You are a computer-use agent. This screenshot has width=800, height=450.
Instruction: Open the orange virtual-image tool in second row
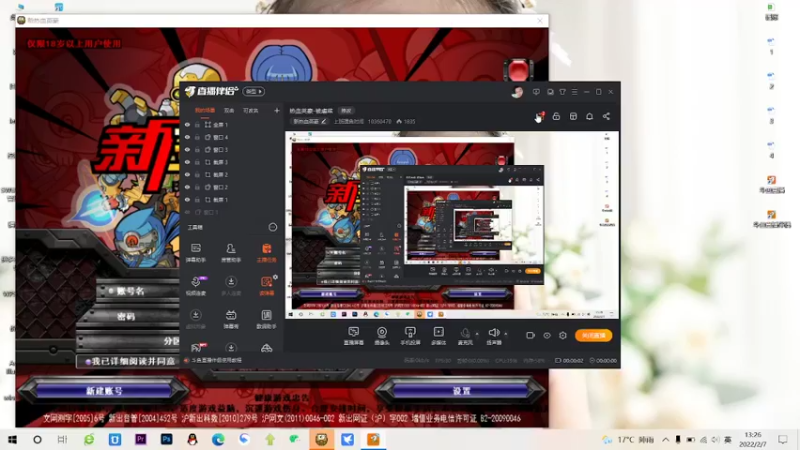click(266, 286)
